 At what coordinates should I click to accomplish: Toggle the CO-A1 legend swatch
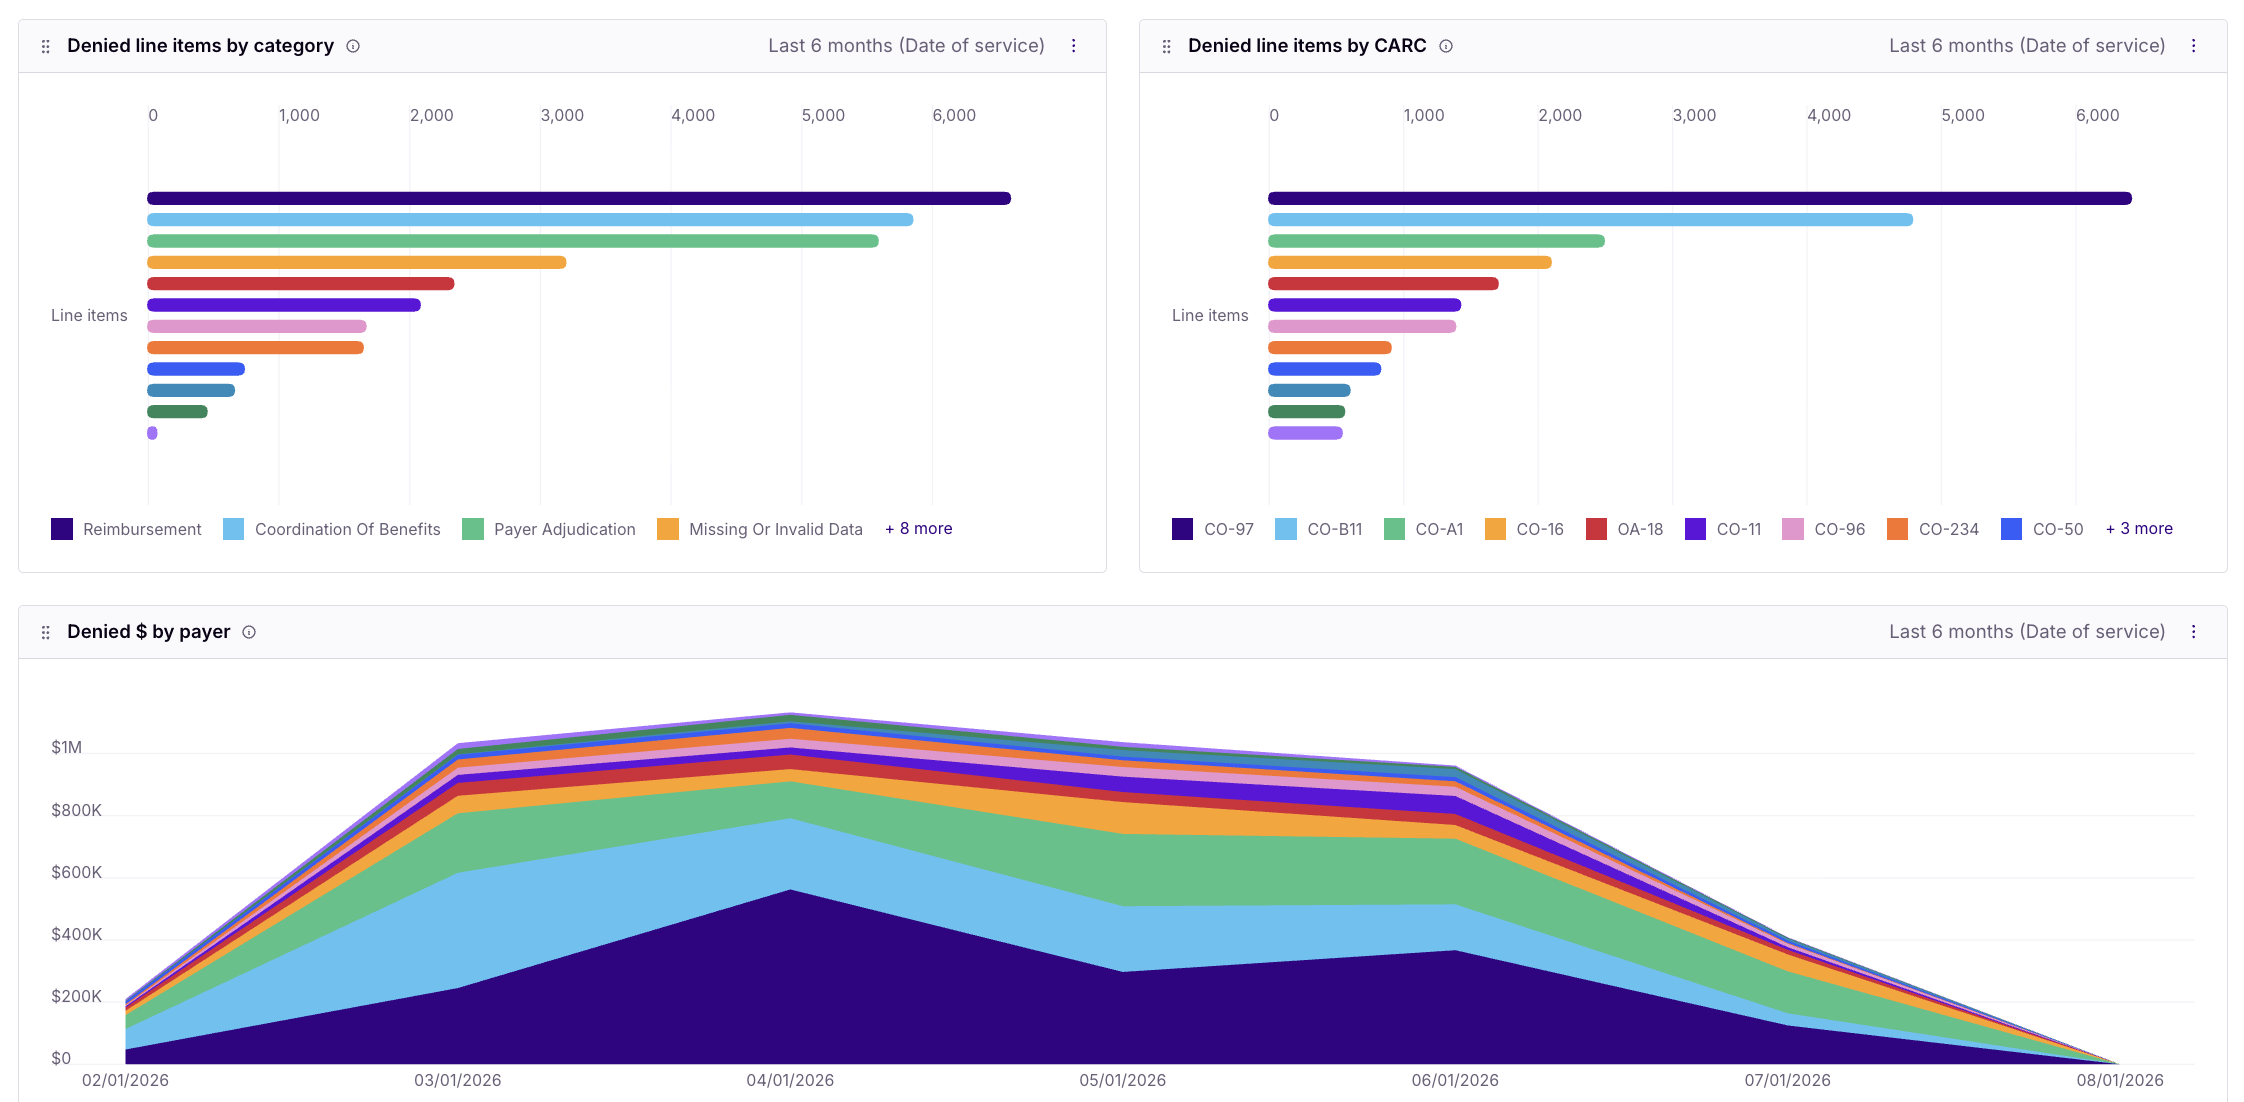coord(1394,529)
